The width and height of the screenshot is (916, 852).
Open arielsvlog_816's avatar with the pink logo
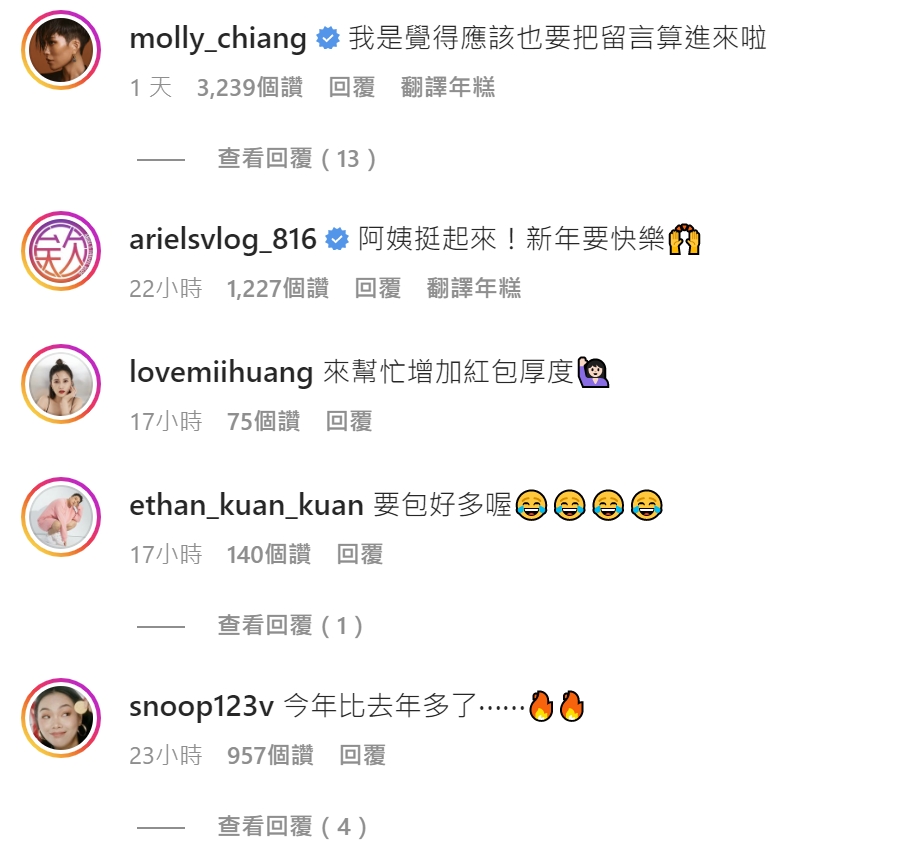tap(61, 251)
